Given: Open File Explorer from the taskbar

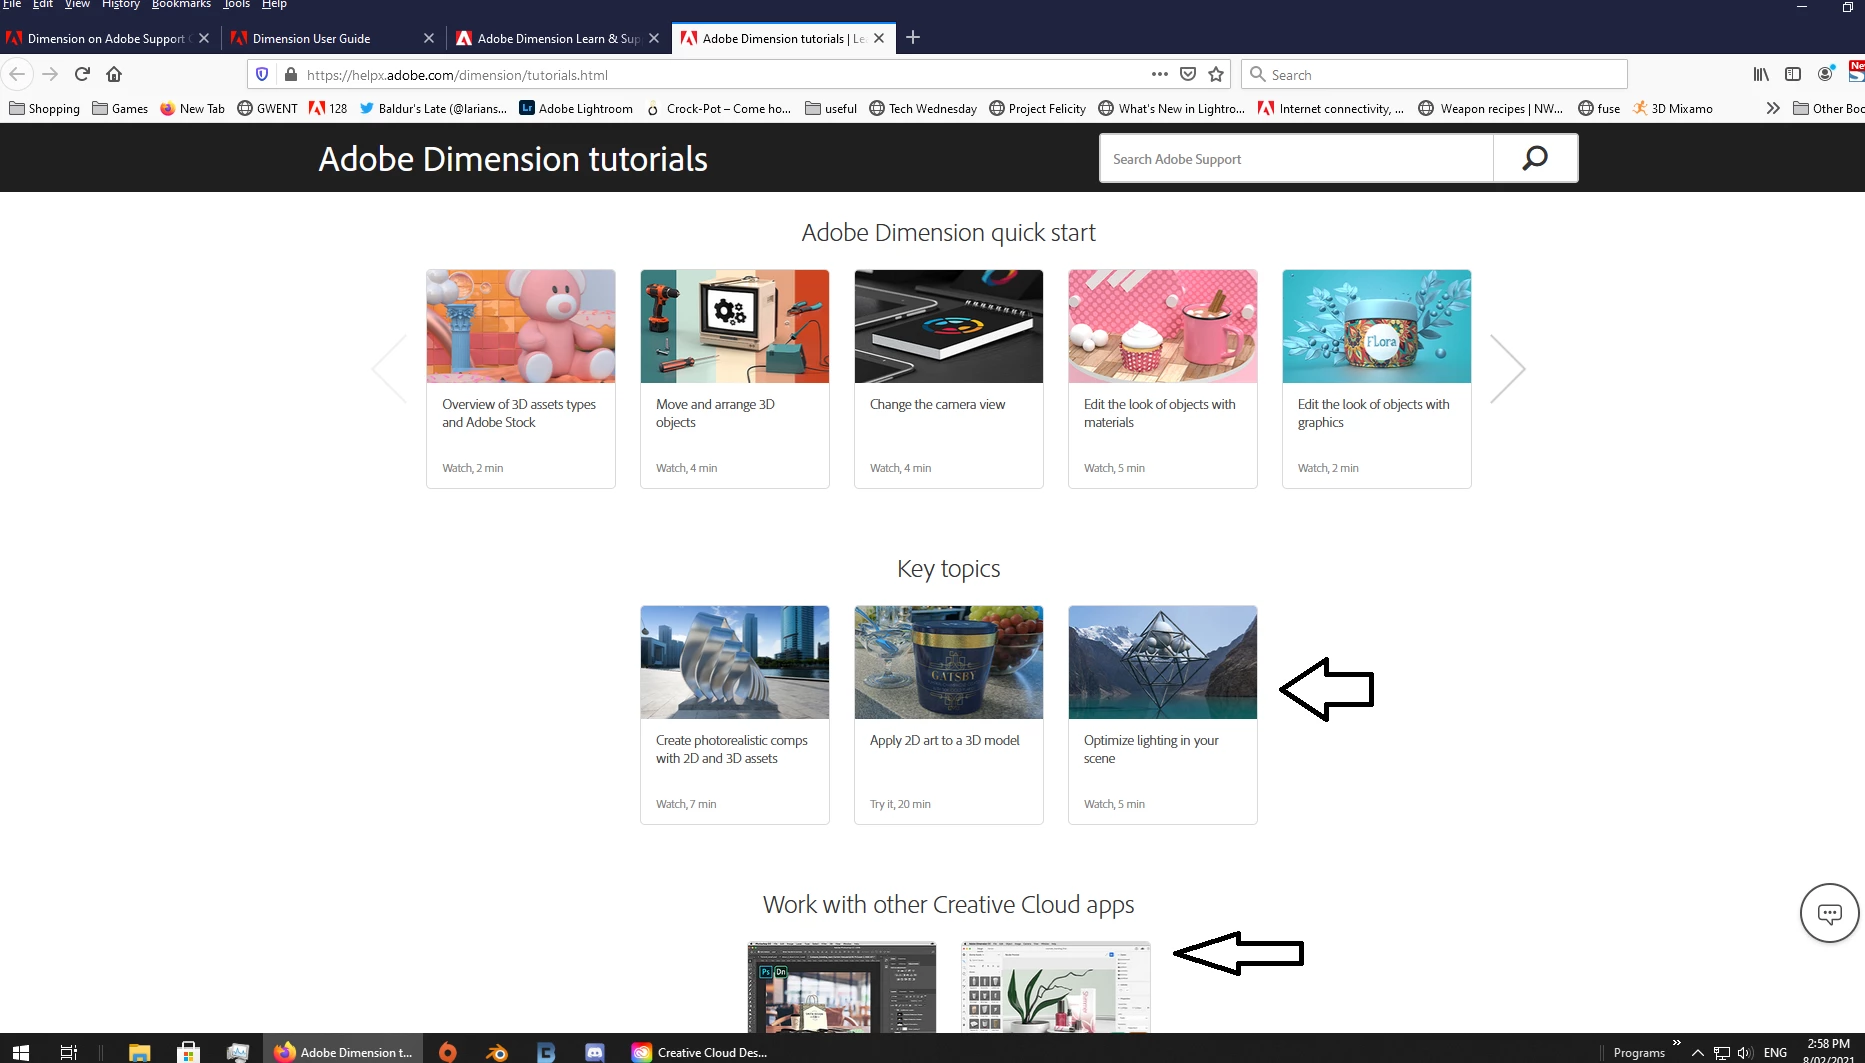Looking at the screenshot, I should coord(139,1052).
